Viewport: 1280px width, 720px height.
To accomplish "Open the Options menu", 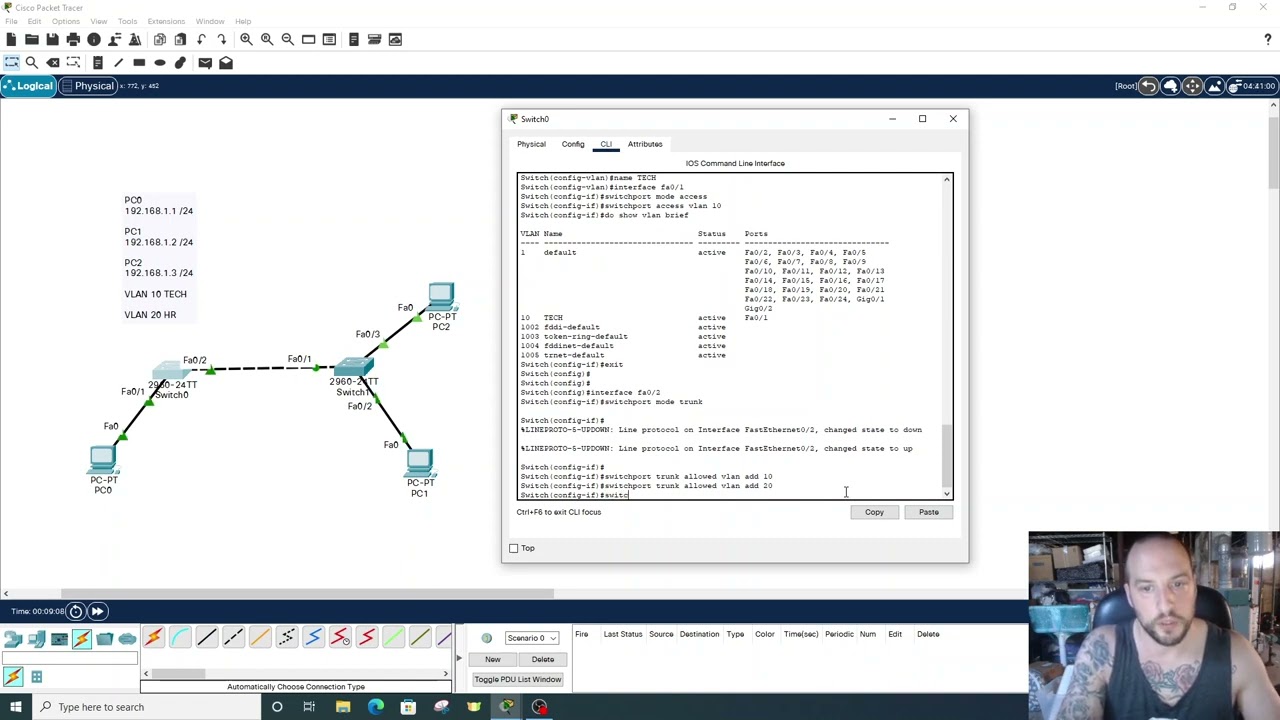I will 65,21.
